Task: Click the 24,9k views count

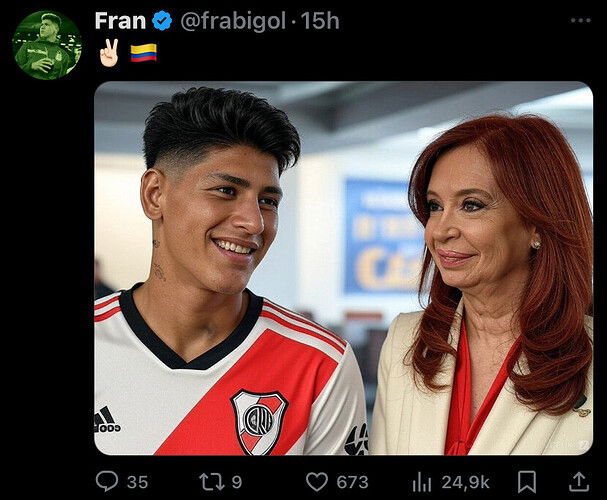Action: [x=466, y=483]
